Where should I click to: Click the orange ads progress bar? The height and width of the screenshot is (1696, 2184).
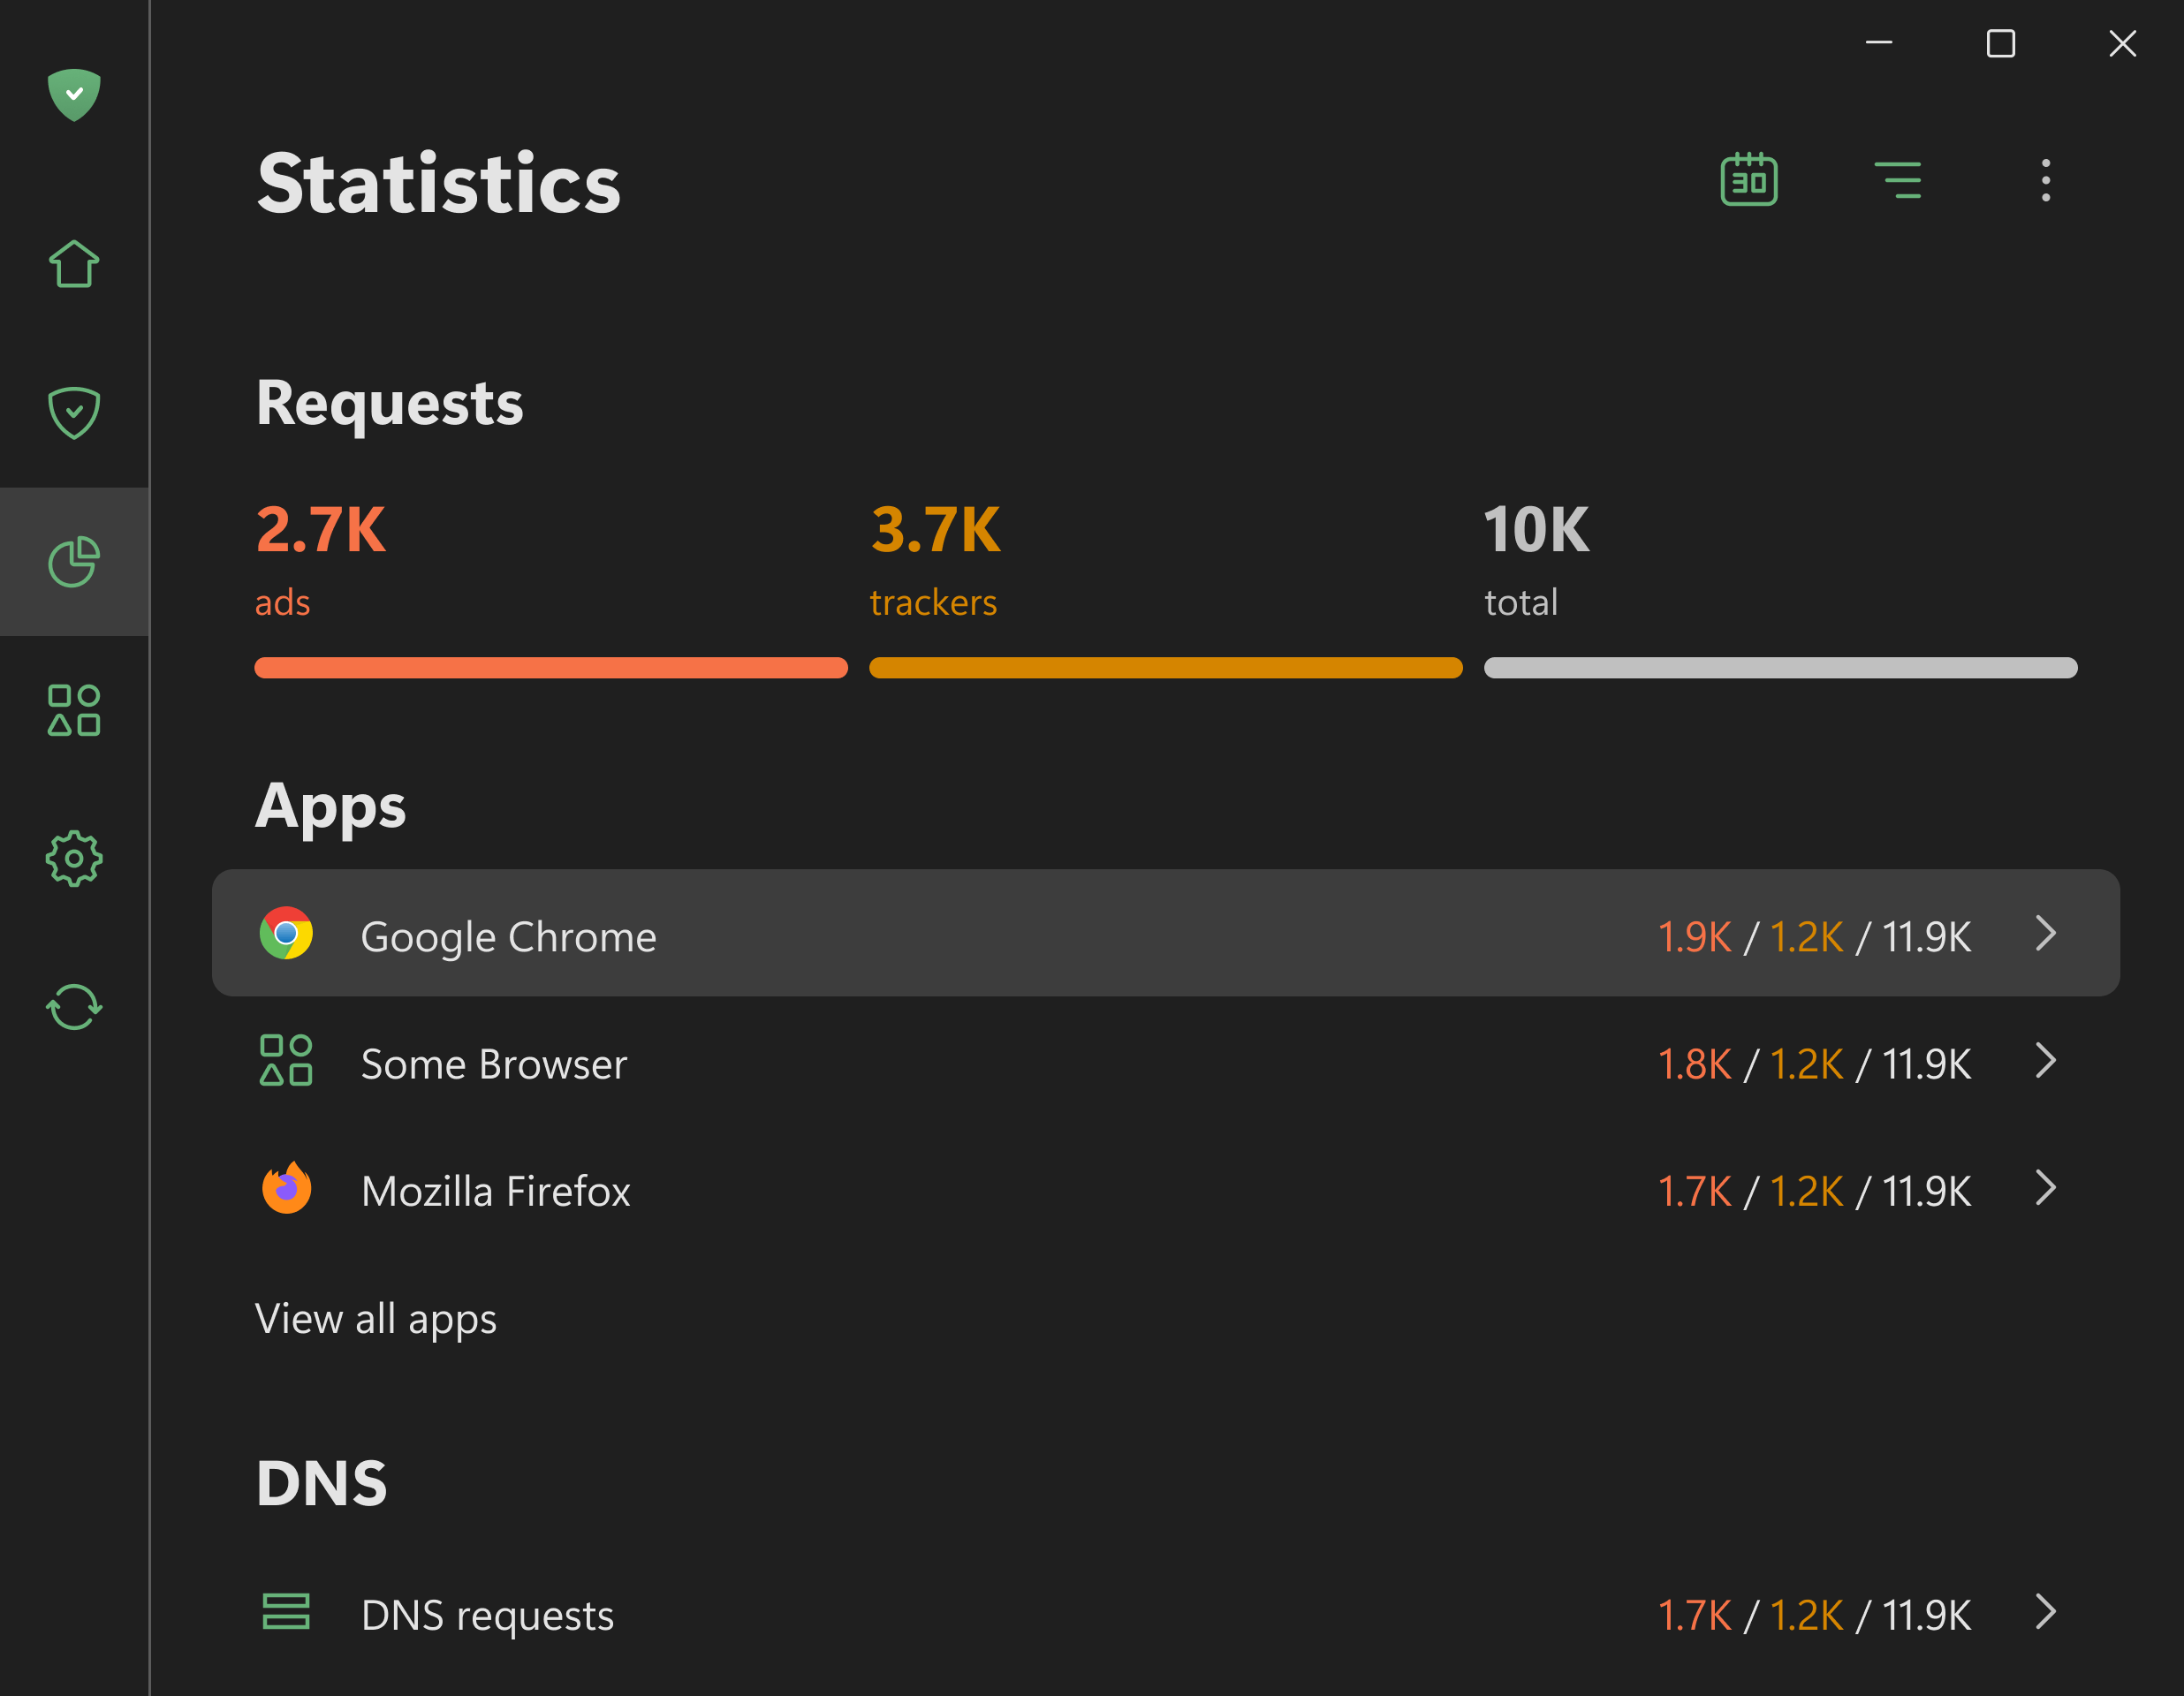[x=551, y=668]
